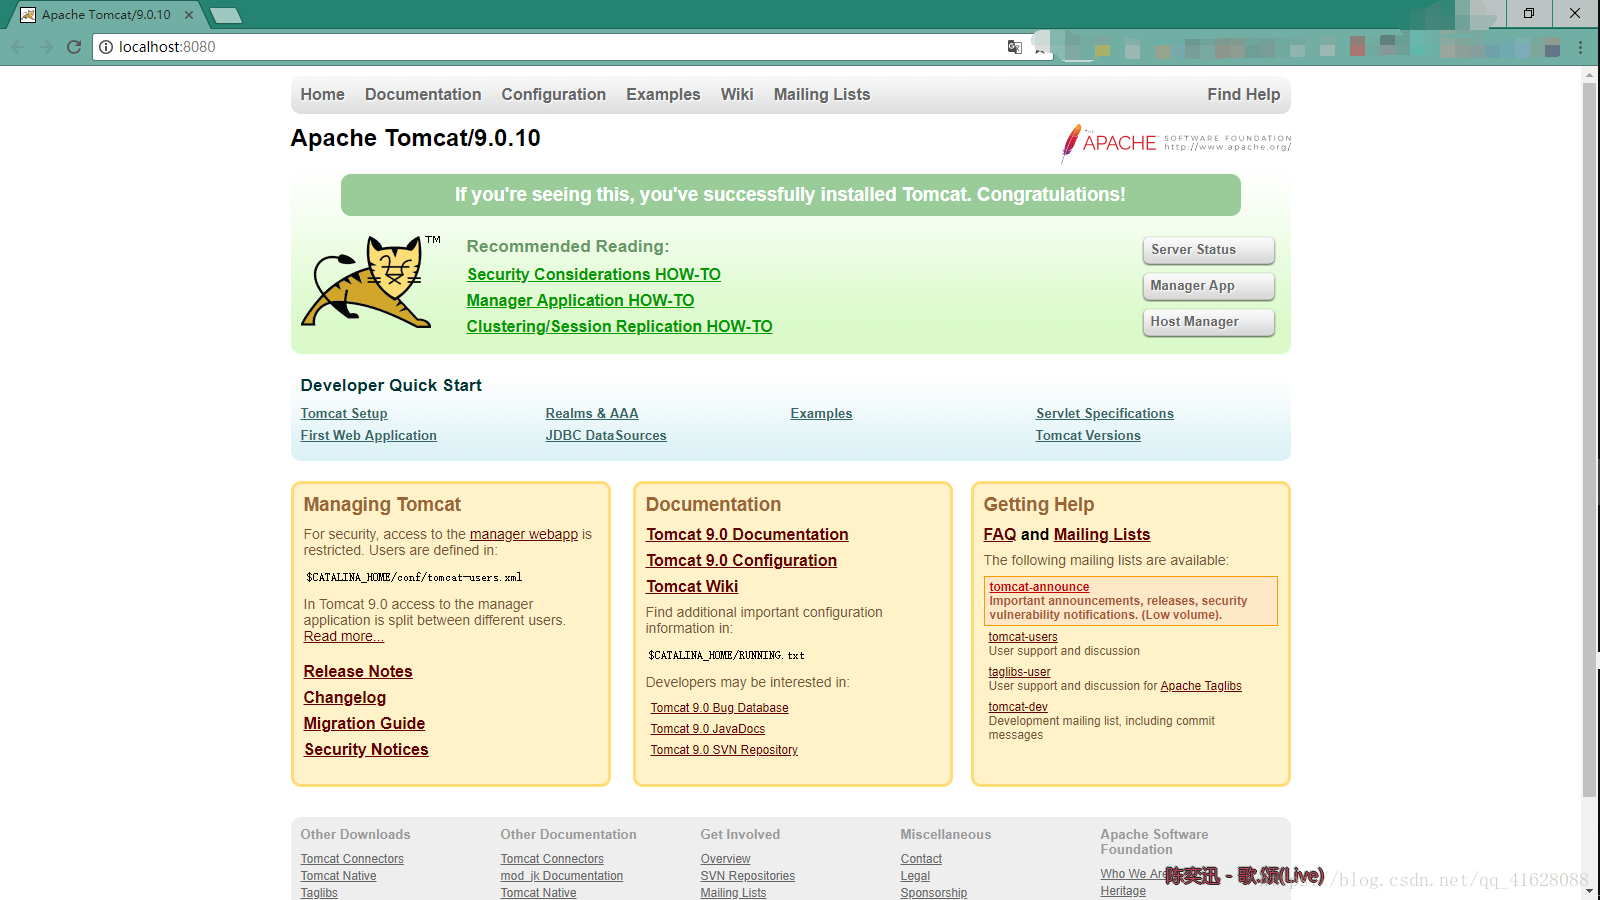Click the Read more... link

pos(344,636)
